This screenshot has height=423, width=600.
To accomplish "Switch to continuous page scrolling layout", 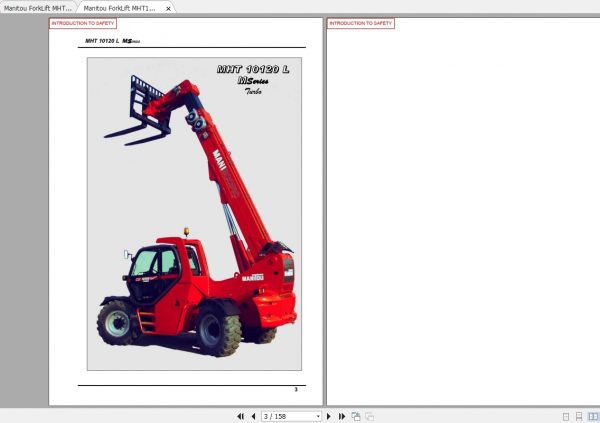I will (579, 416).
